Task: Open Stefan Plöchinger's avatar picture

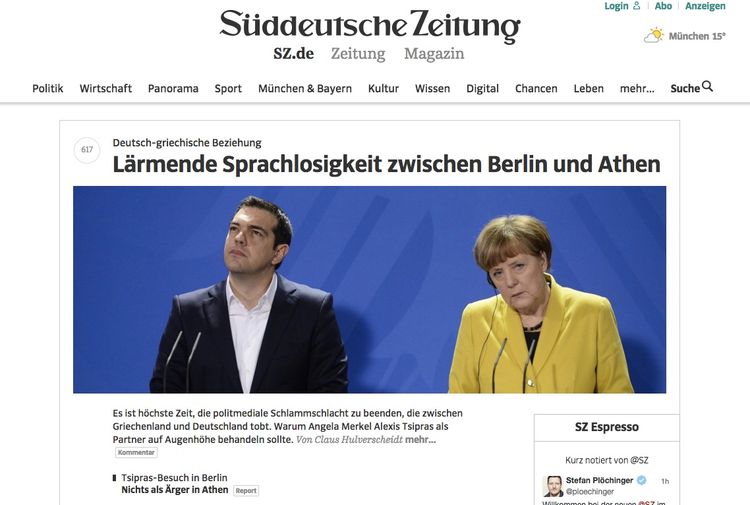Action: click(552, 486)
